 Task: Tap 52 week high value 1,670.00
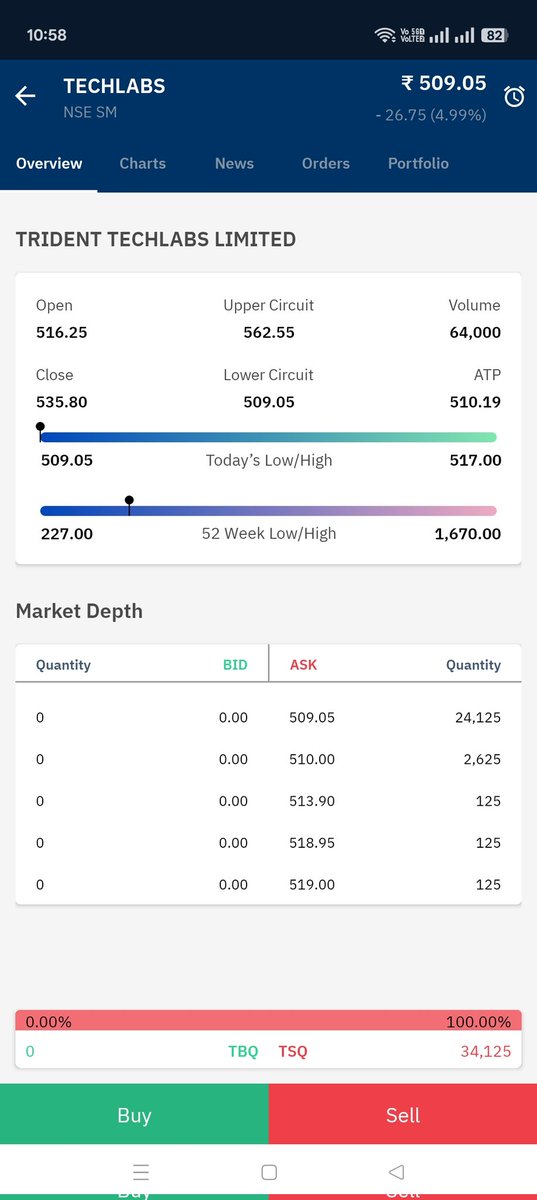click(468, 534)
